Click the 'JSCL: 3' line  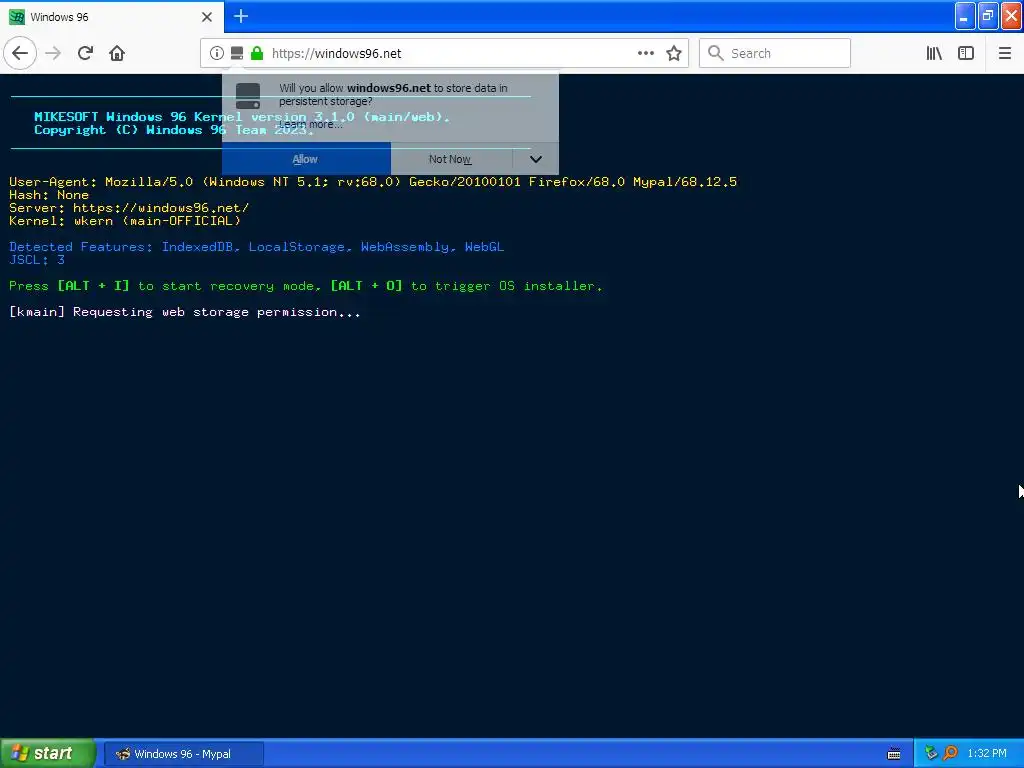pos(37,260)
